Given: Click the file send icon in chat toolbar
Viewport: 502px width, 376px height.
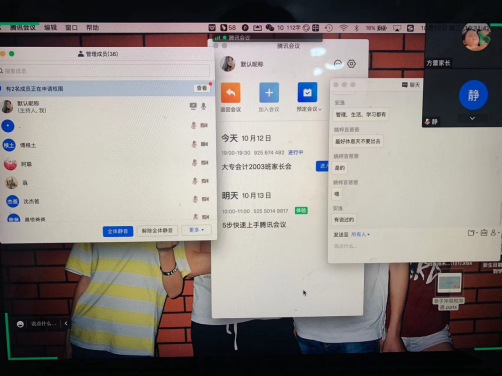Looking at the screenshot, I should click(471, 233).
